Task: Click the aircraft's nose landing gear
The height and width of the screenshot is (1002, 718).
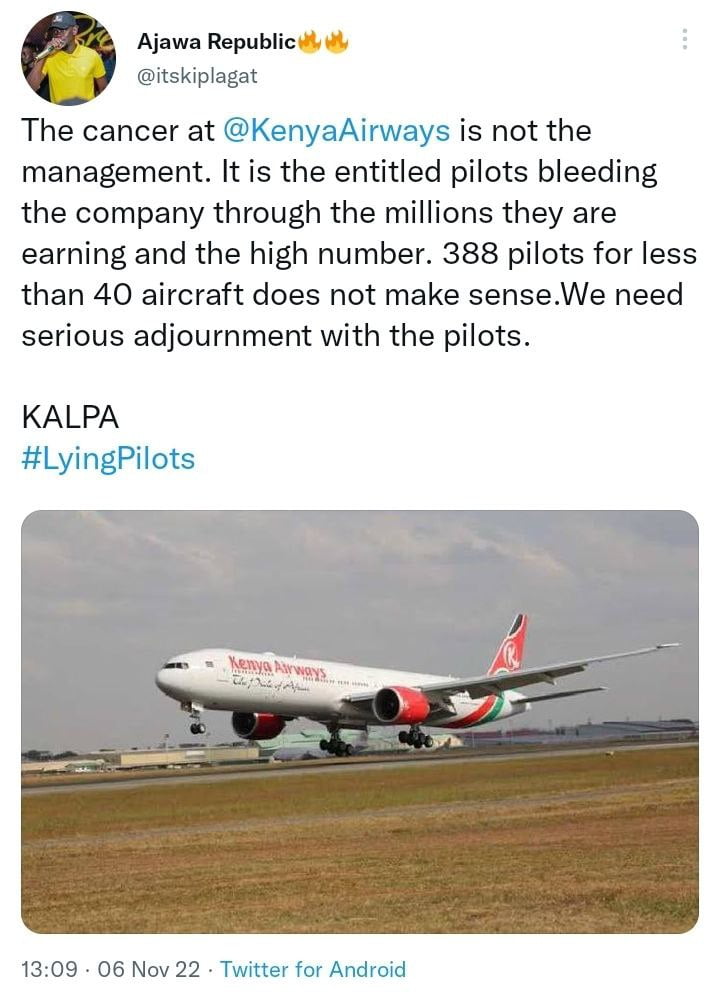Action: pyautogui.click(x=196, y=724)
